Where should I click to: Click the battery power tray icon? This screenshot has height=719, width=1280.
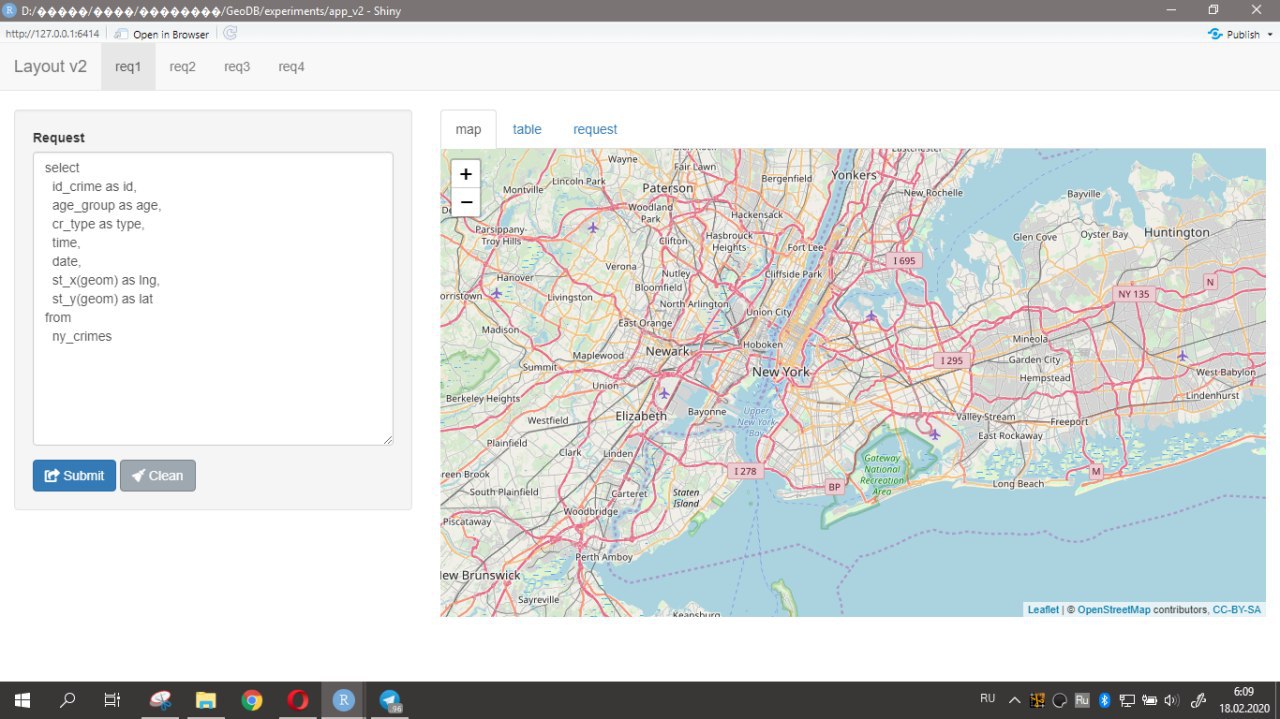[1150, 700]
